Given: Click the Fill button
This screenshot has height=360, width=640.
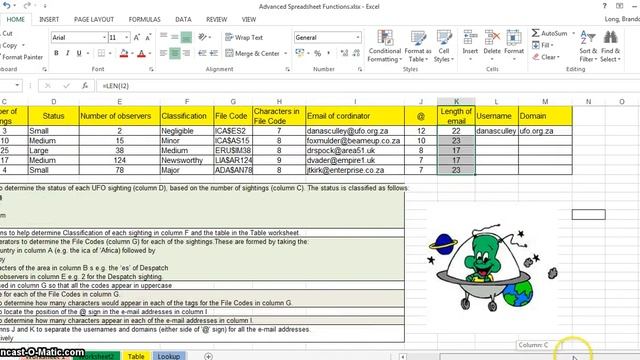Looking at the screenshot, I should pyautogui.click(x=542, y=45).
